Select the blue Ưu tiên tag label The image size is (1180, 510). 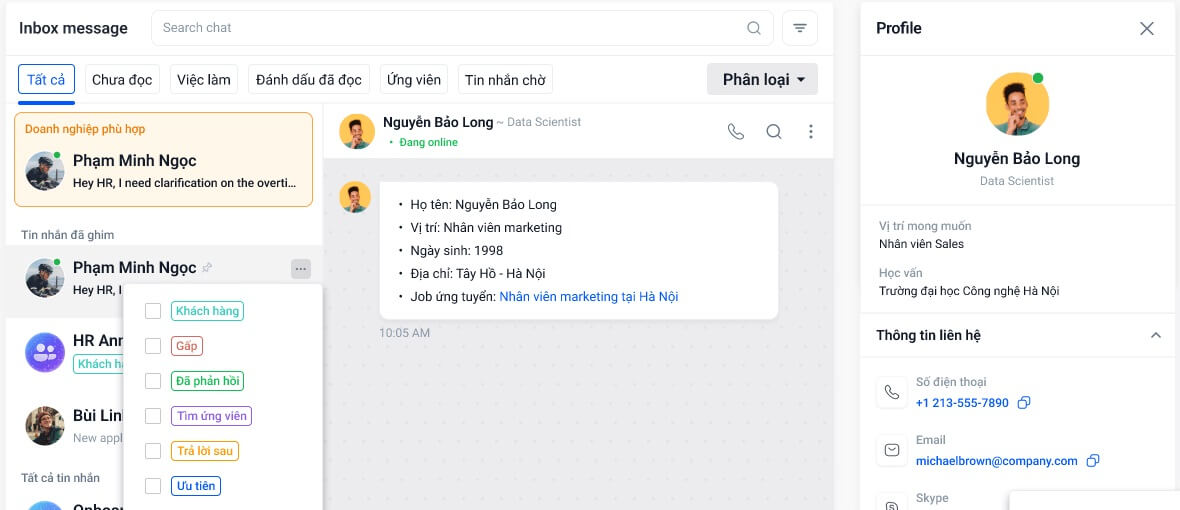click(x=196, y=486)
